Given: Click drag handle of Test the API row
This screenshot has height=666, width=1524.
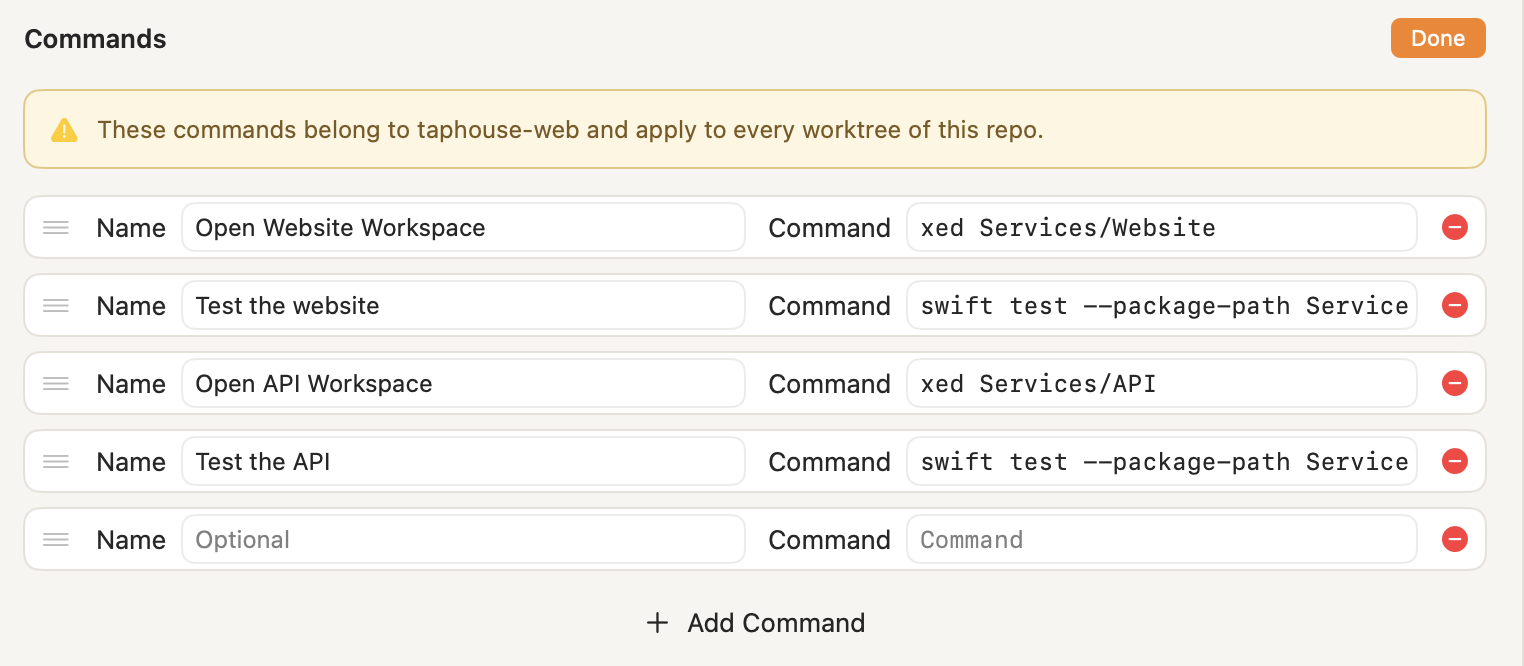Looking at the screenshot, I should [56, 462].
